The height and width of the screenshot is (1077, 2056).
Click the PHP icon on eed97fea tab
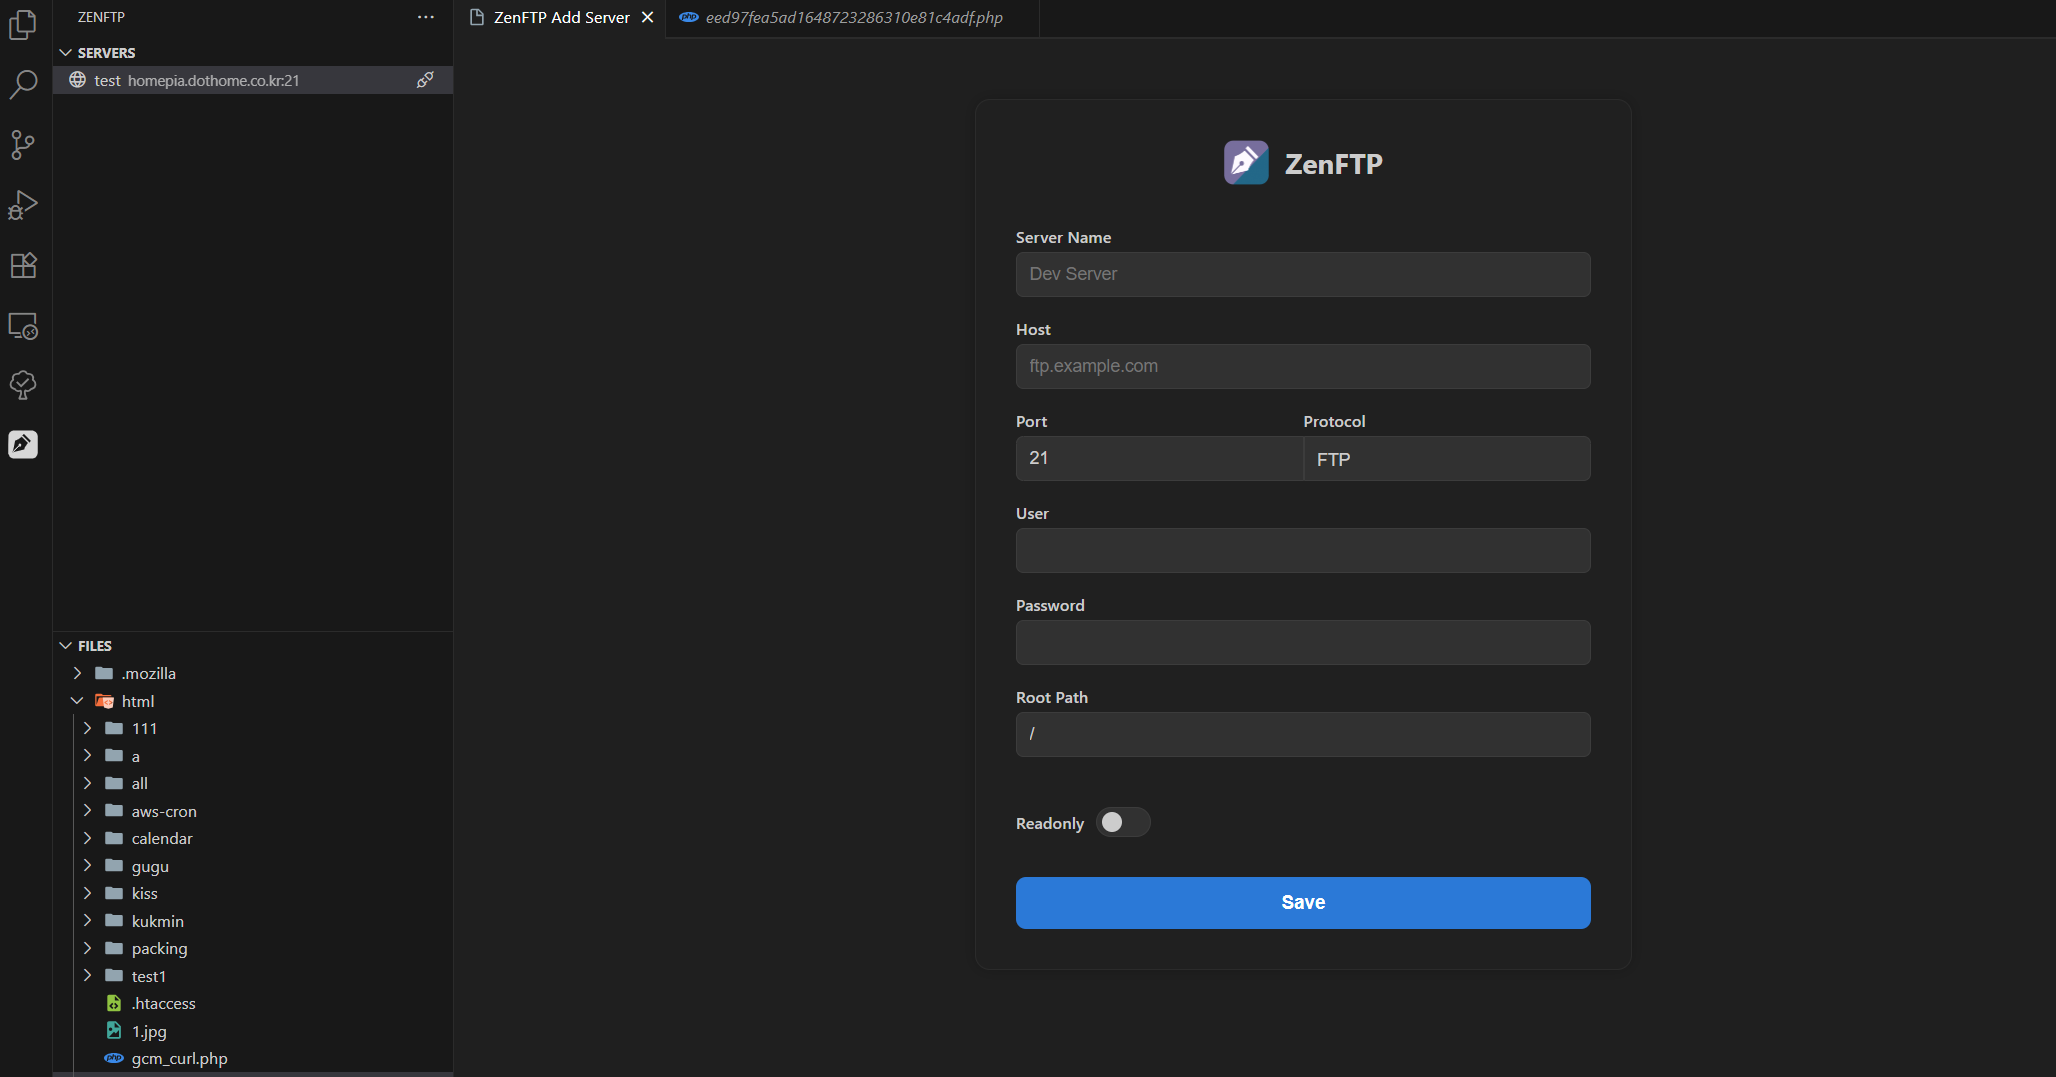(689, 17)
